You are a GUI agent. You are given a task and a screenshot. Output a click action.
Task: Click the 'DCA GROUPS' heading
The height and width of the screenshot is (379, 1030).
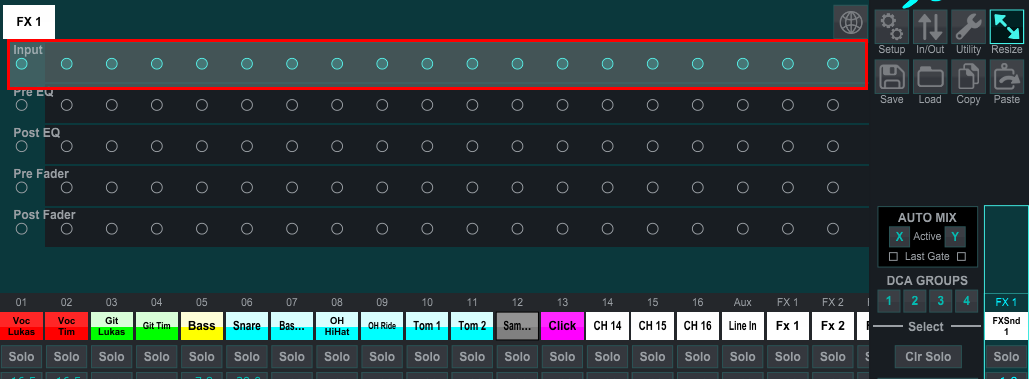928,280
